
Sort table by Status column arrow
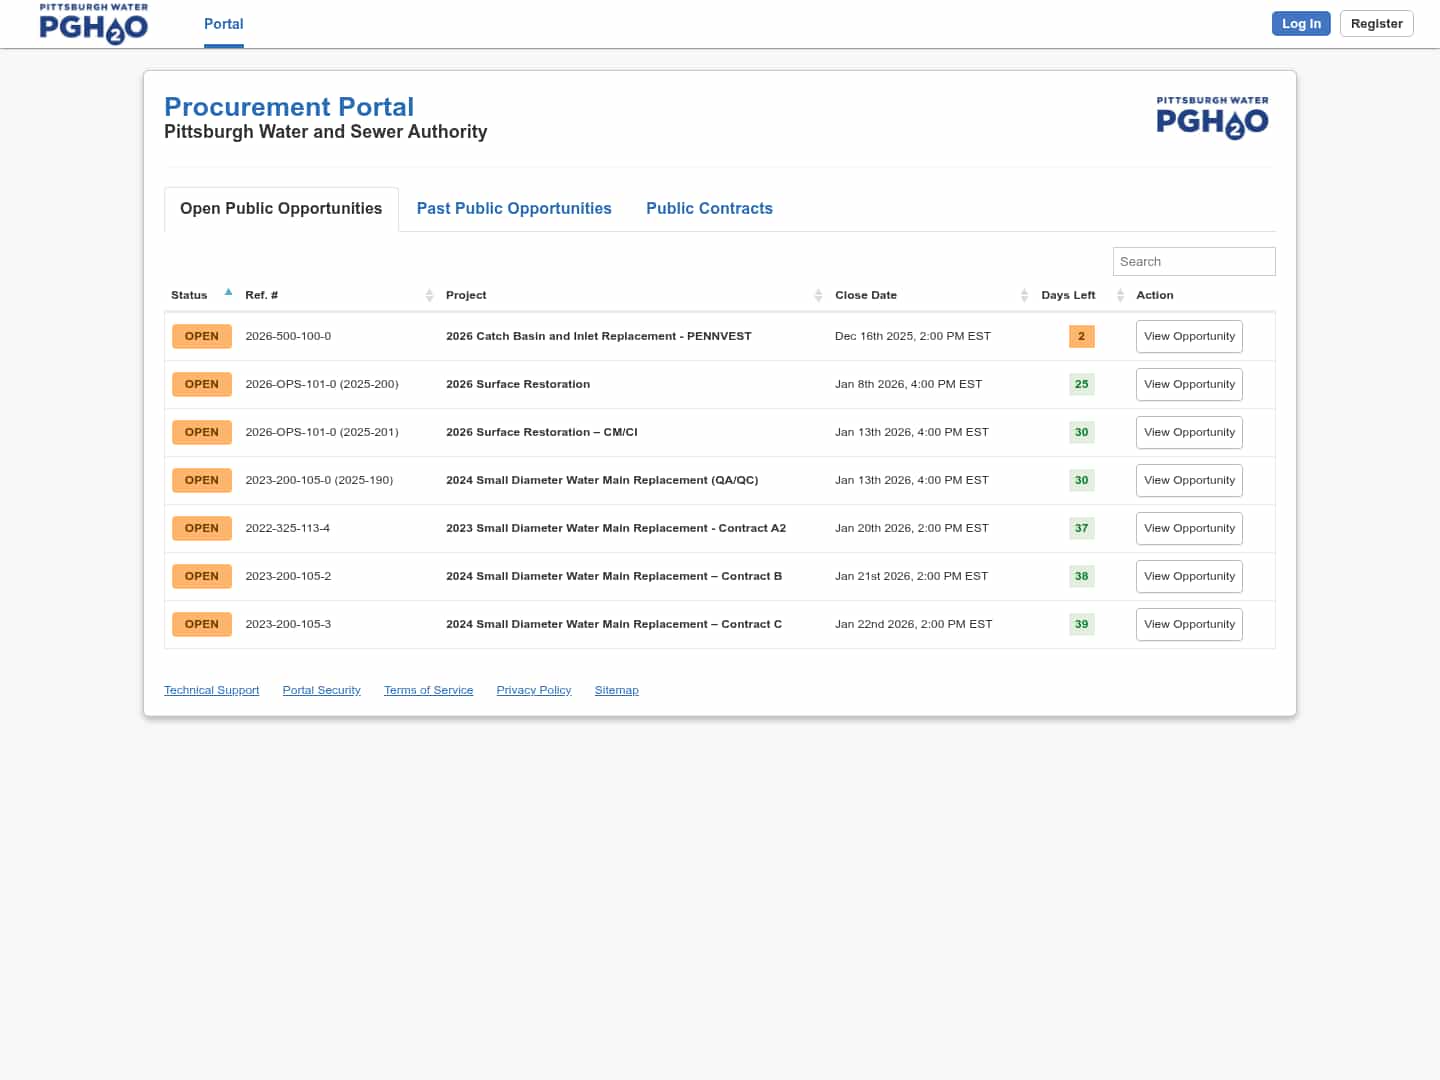[228, 293]
